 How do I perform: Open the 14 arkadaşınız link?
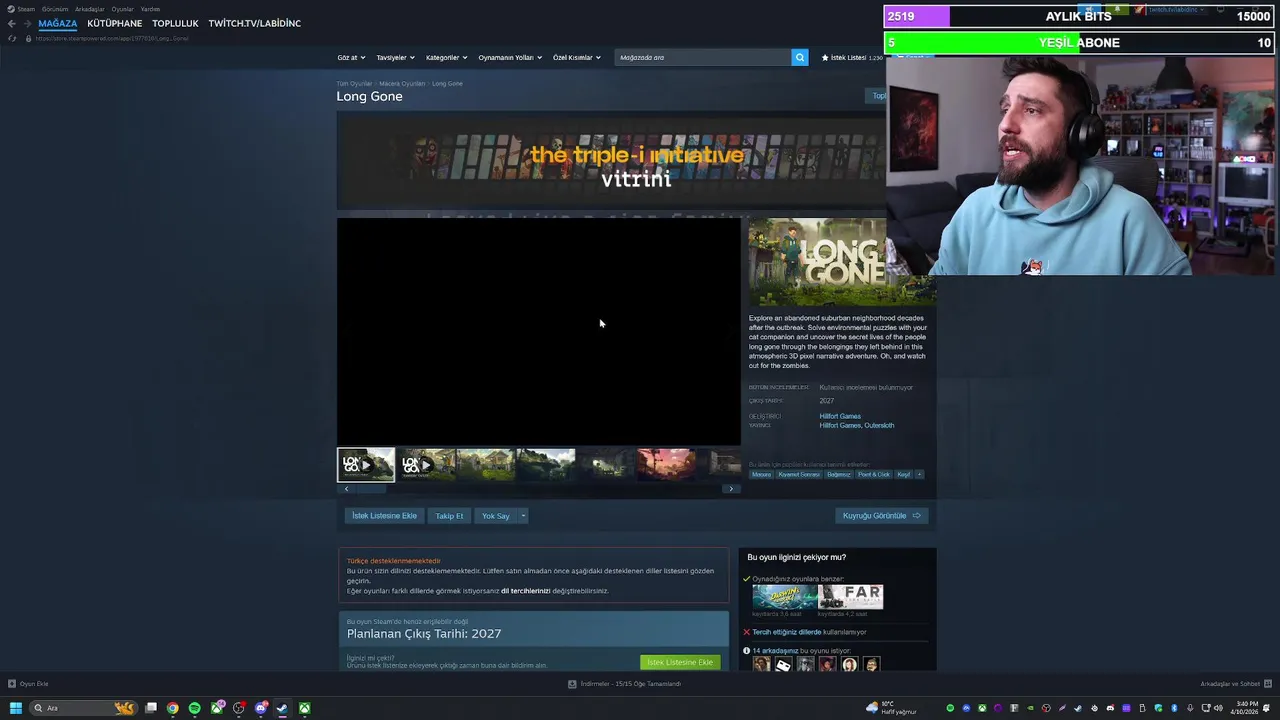click(x=775, y=651)
